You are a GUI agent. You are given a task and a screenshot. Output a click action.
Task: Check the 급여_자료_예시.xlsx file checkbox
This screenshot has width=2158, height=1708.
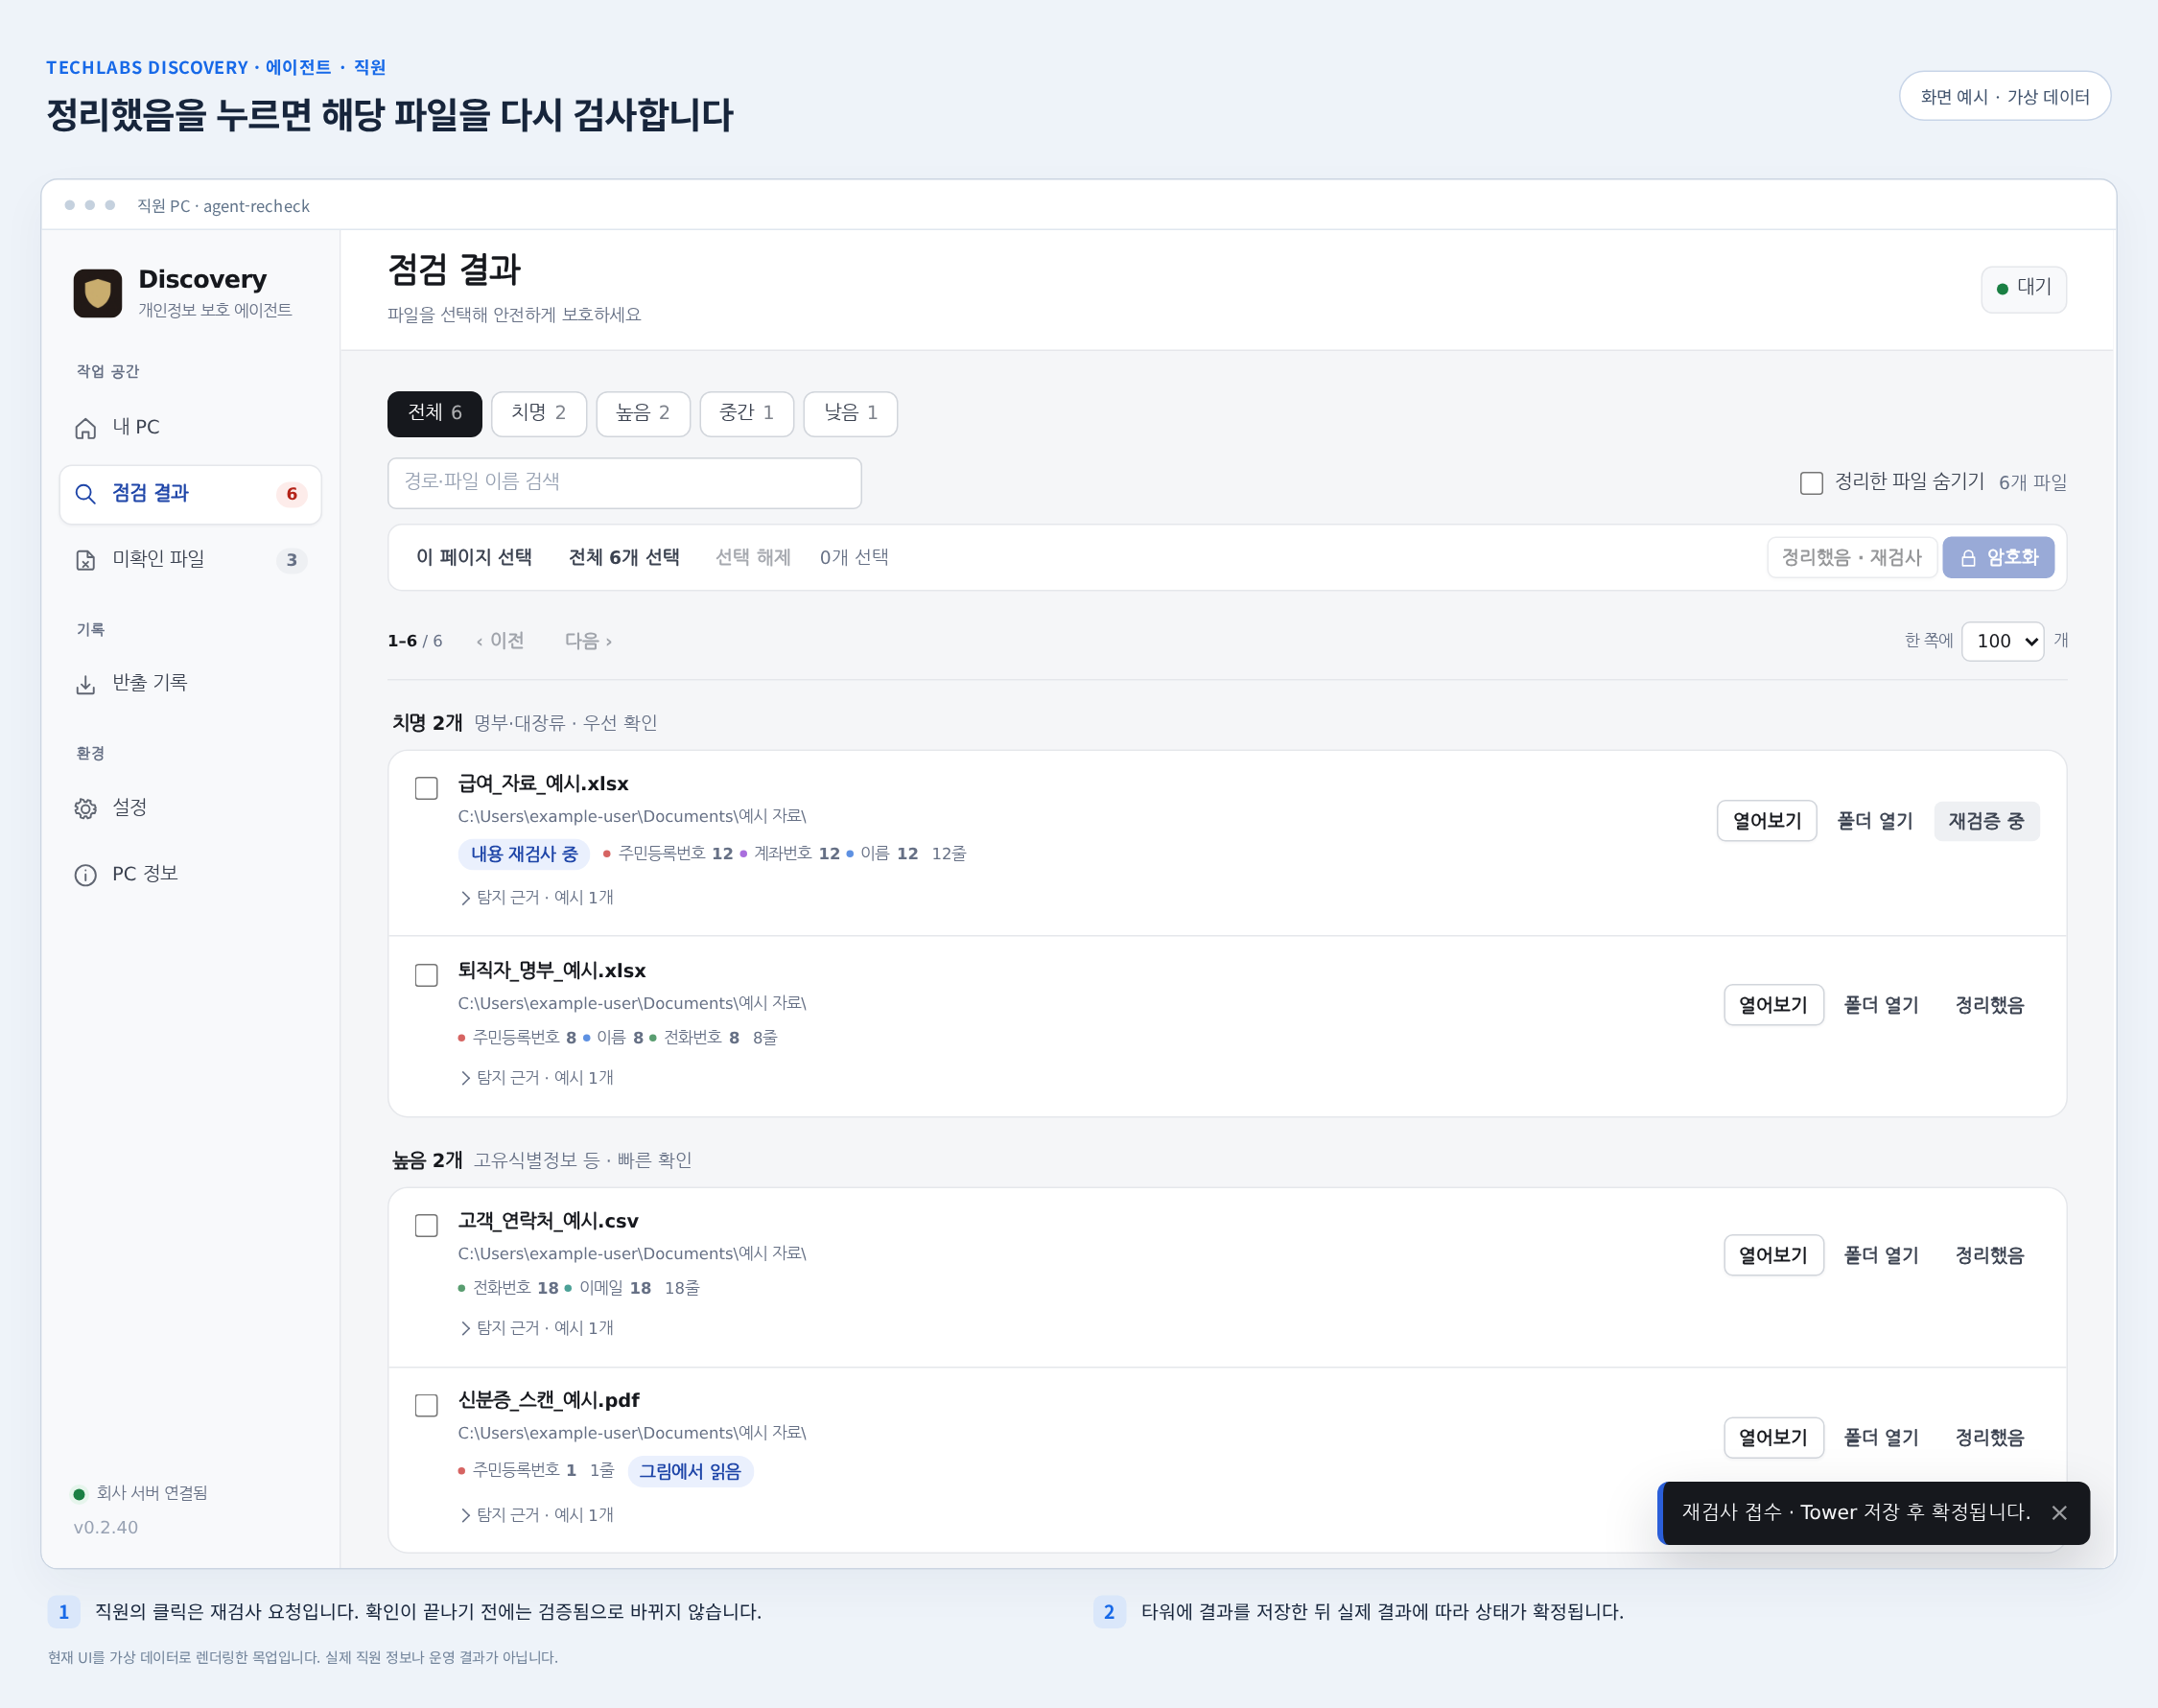[426, 788]
